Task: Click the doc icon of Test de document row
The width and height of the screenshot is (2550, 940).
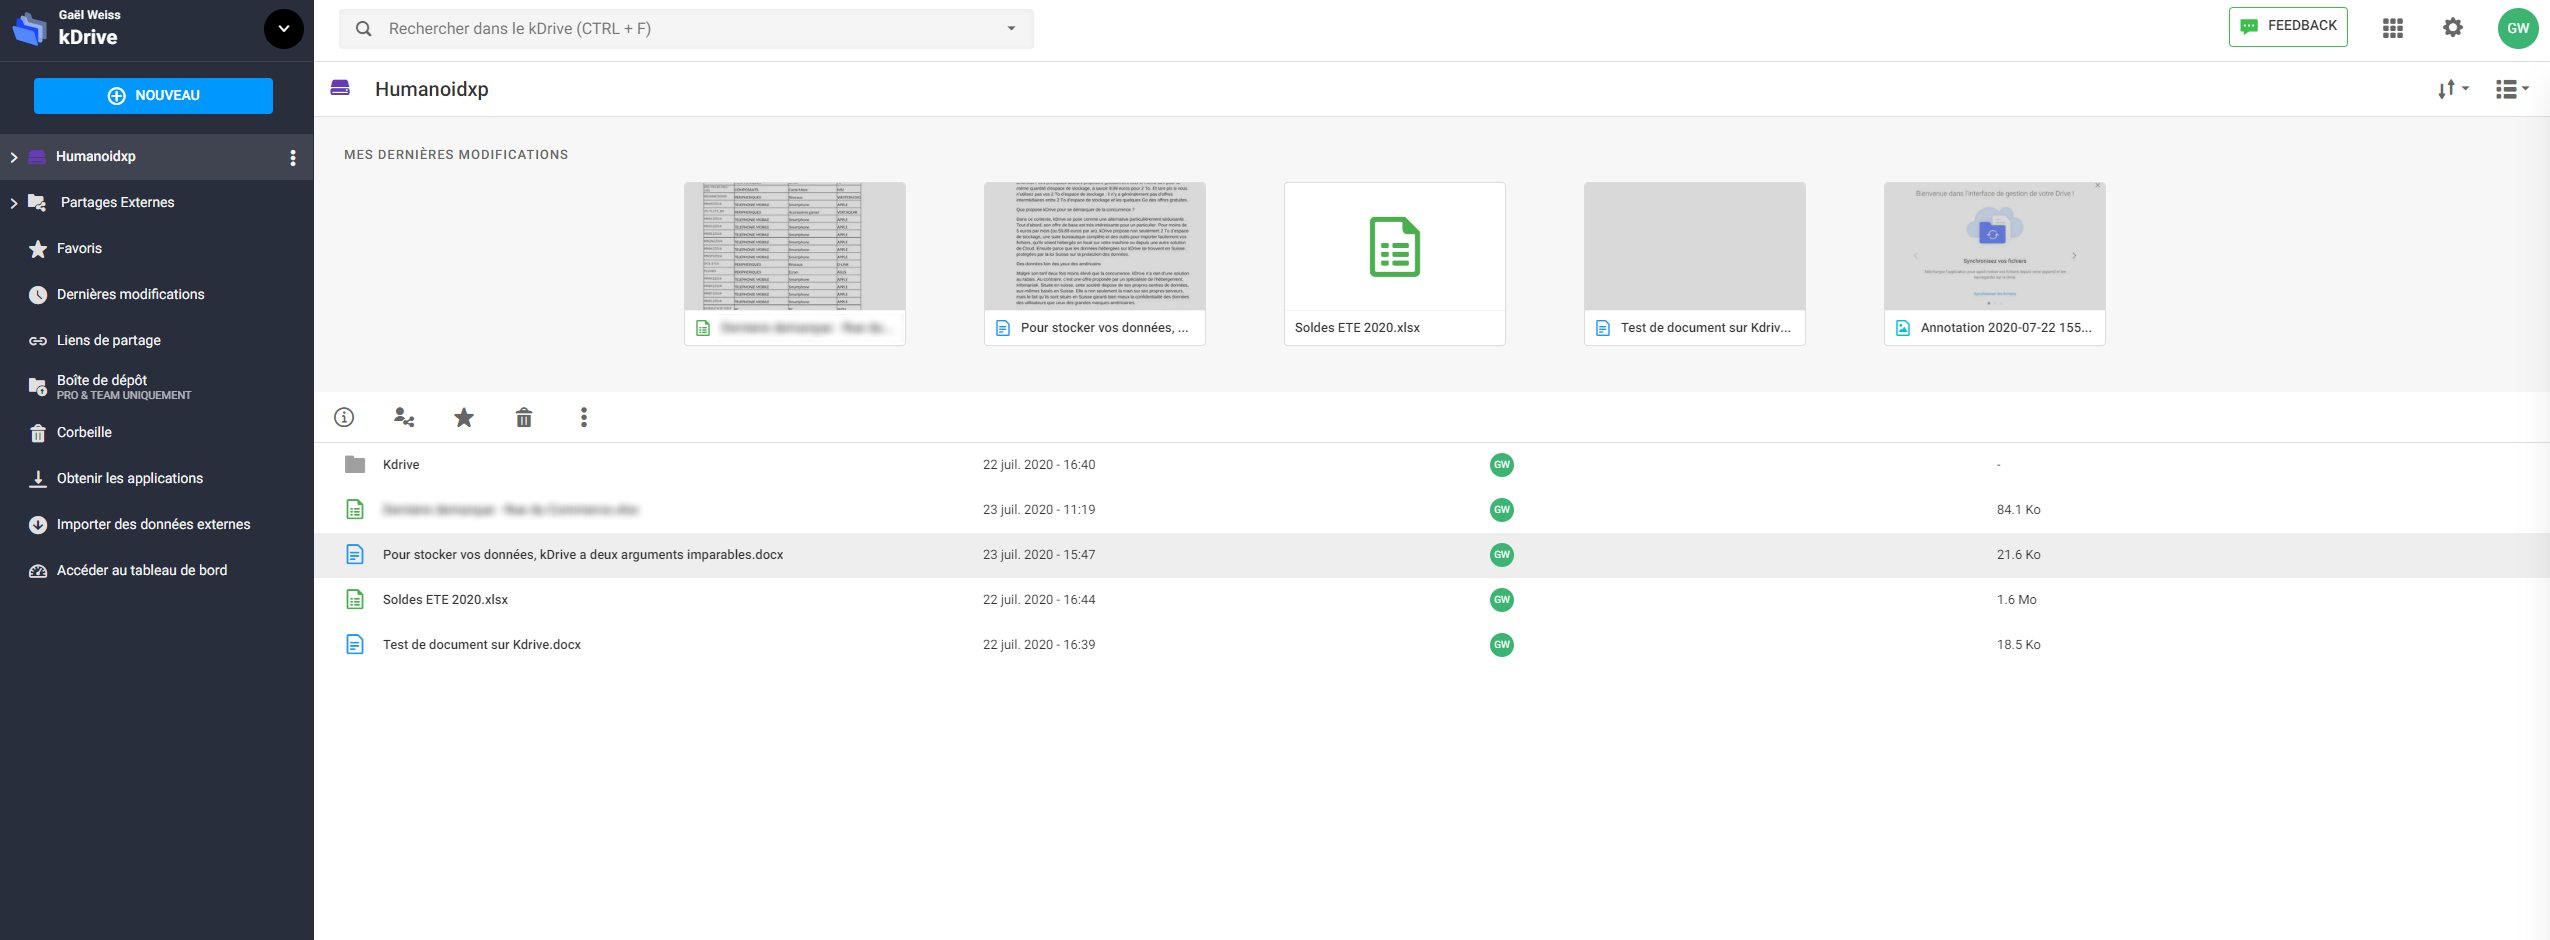Action: [x=355, y=644]
